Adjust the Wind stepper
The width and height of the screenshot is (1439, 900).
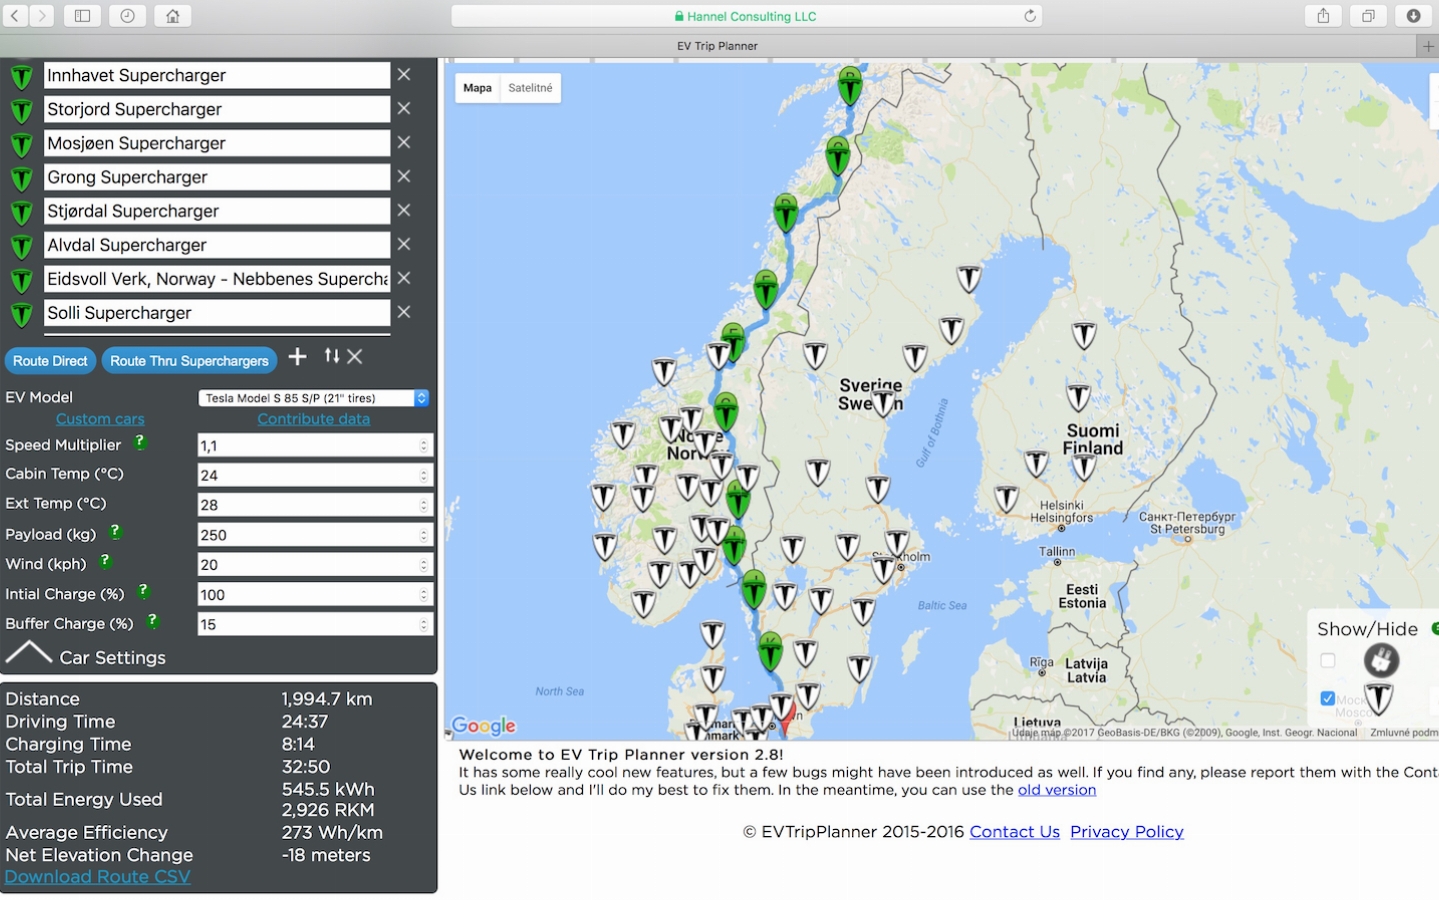pyautogui.click(x=424, y=565)
